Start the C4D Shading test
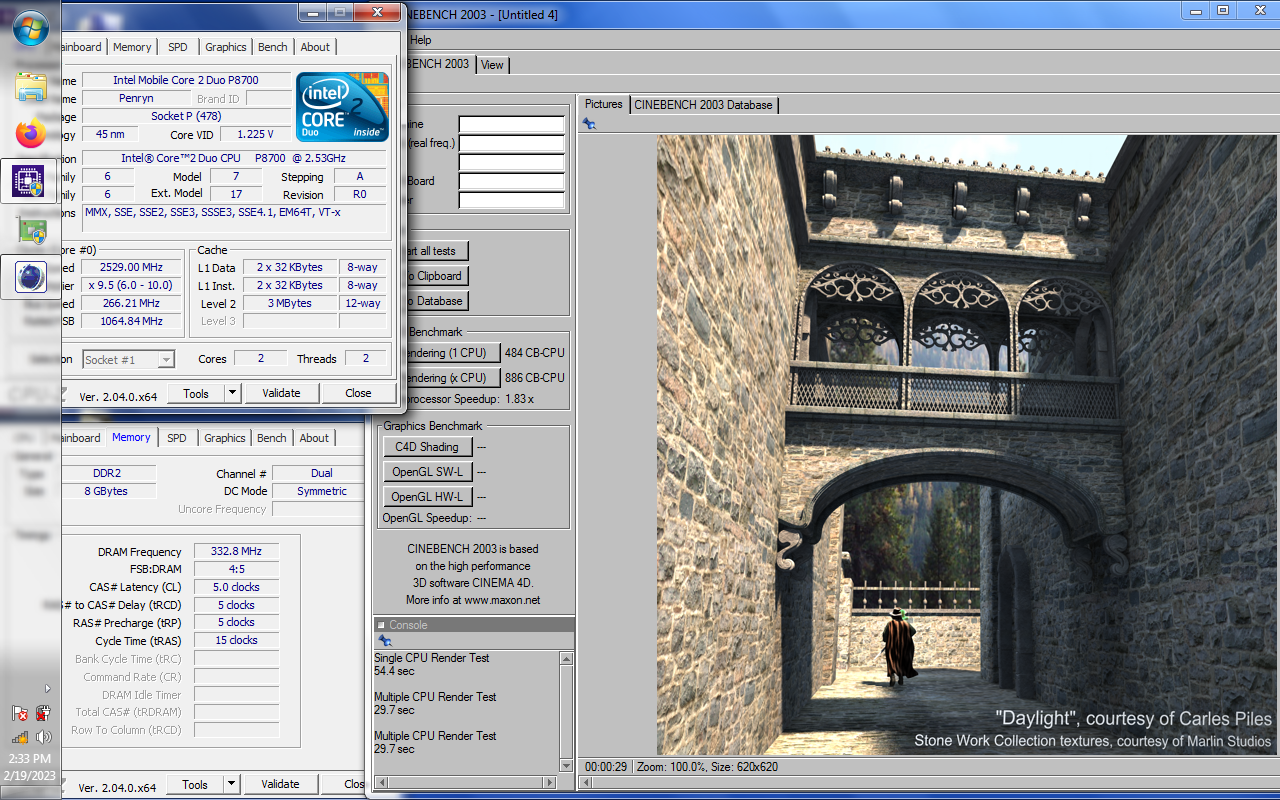 click(x=427, y=447)
